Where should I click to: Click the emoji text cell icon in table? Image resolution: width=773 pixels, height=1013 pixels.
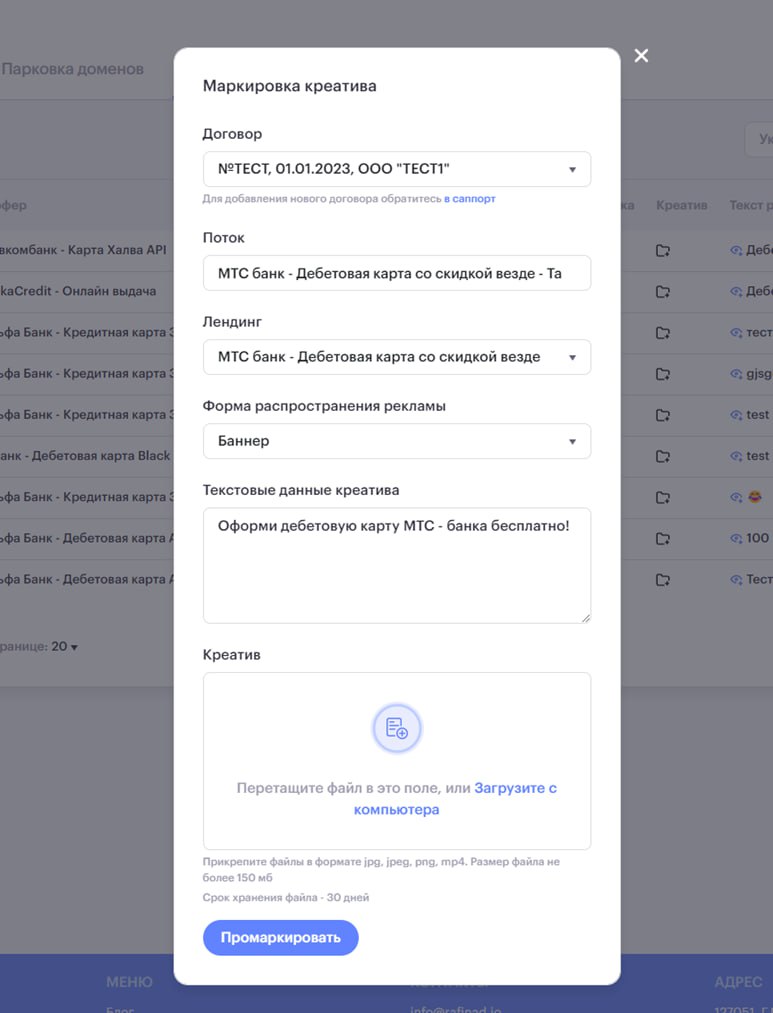736,497
